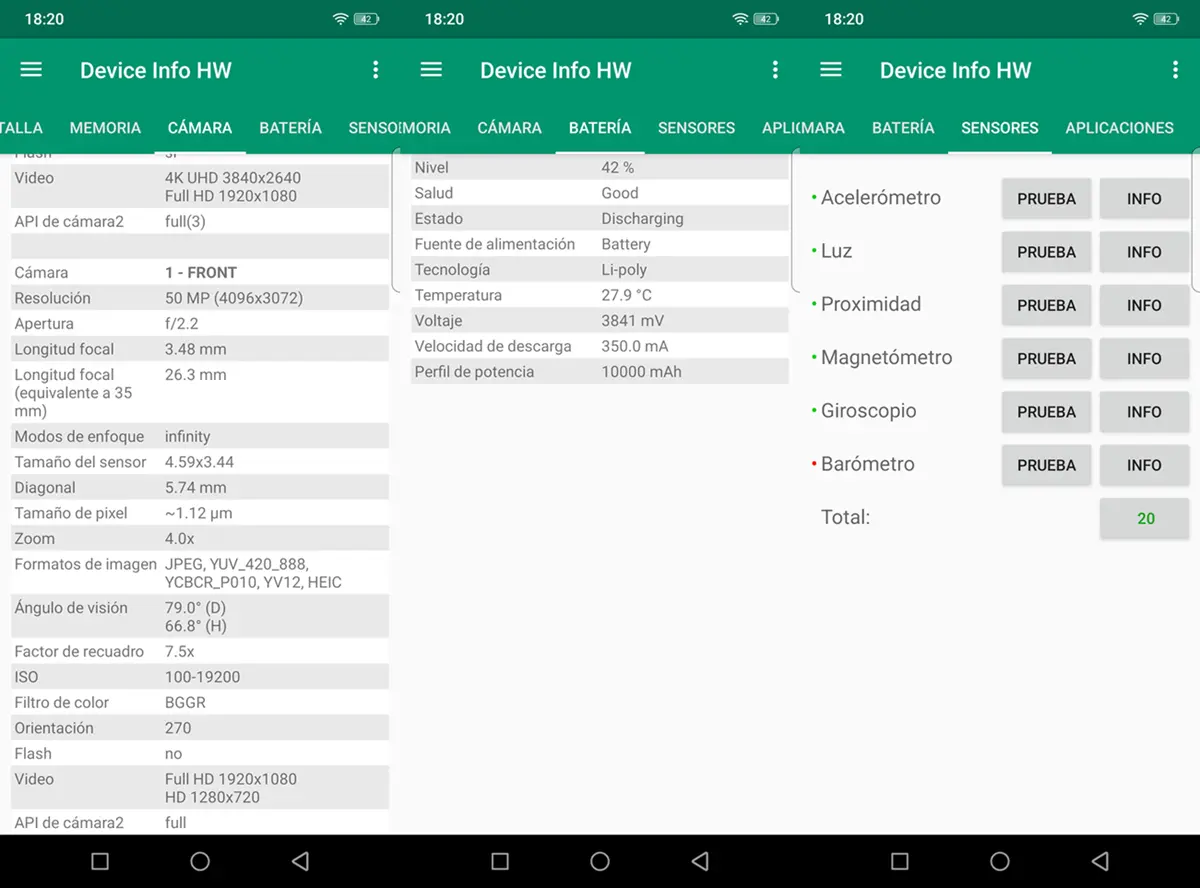Select SENSORES tab on the battery screen
This screenshot has height=888, width=1200.
pyautogui.click(x=696, y=128)
